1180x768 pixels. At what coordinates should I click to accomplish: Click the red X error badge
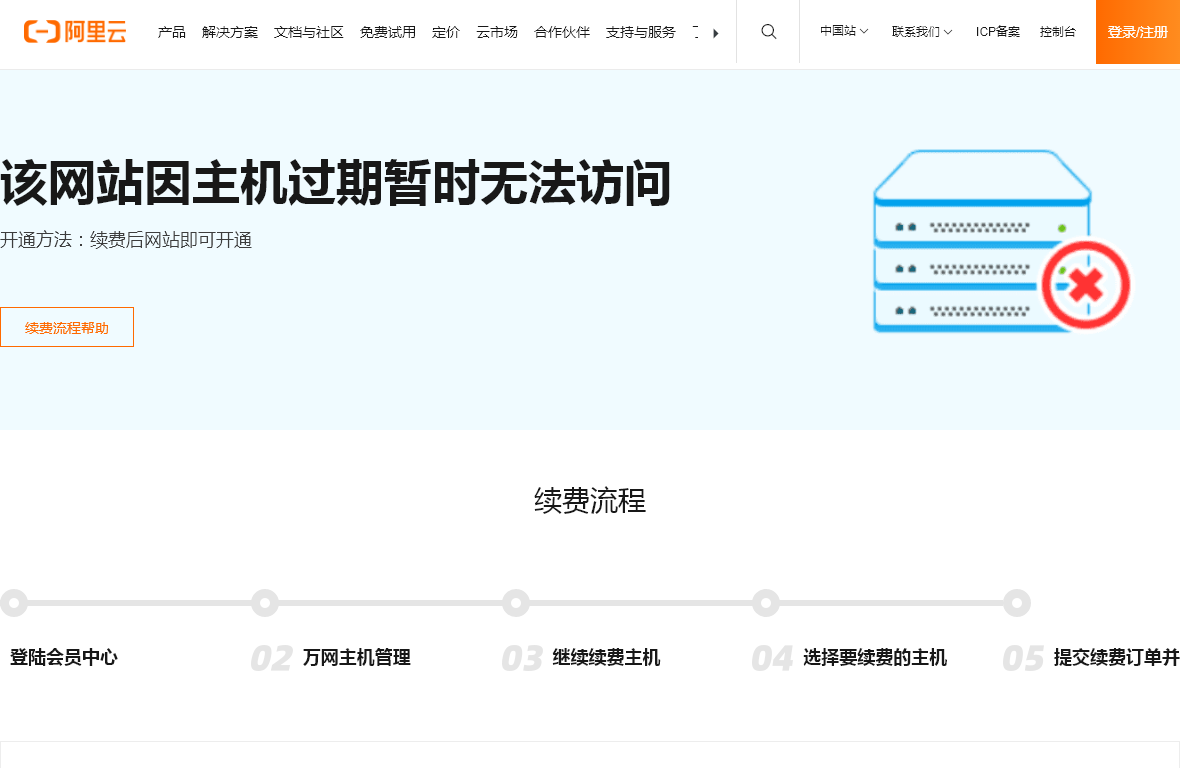pyautogui.click(x=1085, y=286)
